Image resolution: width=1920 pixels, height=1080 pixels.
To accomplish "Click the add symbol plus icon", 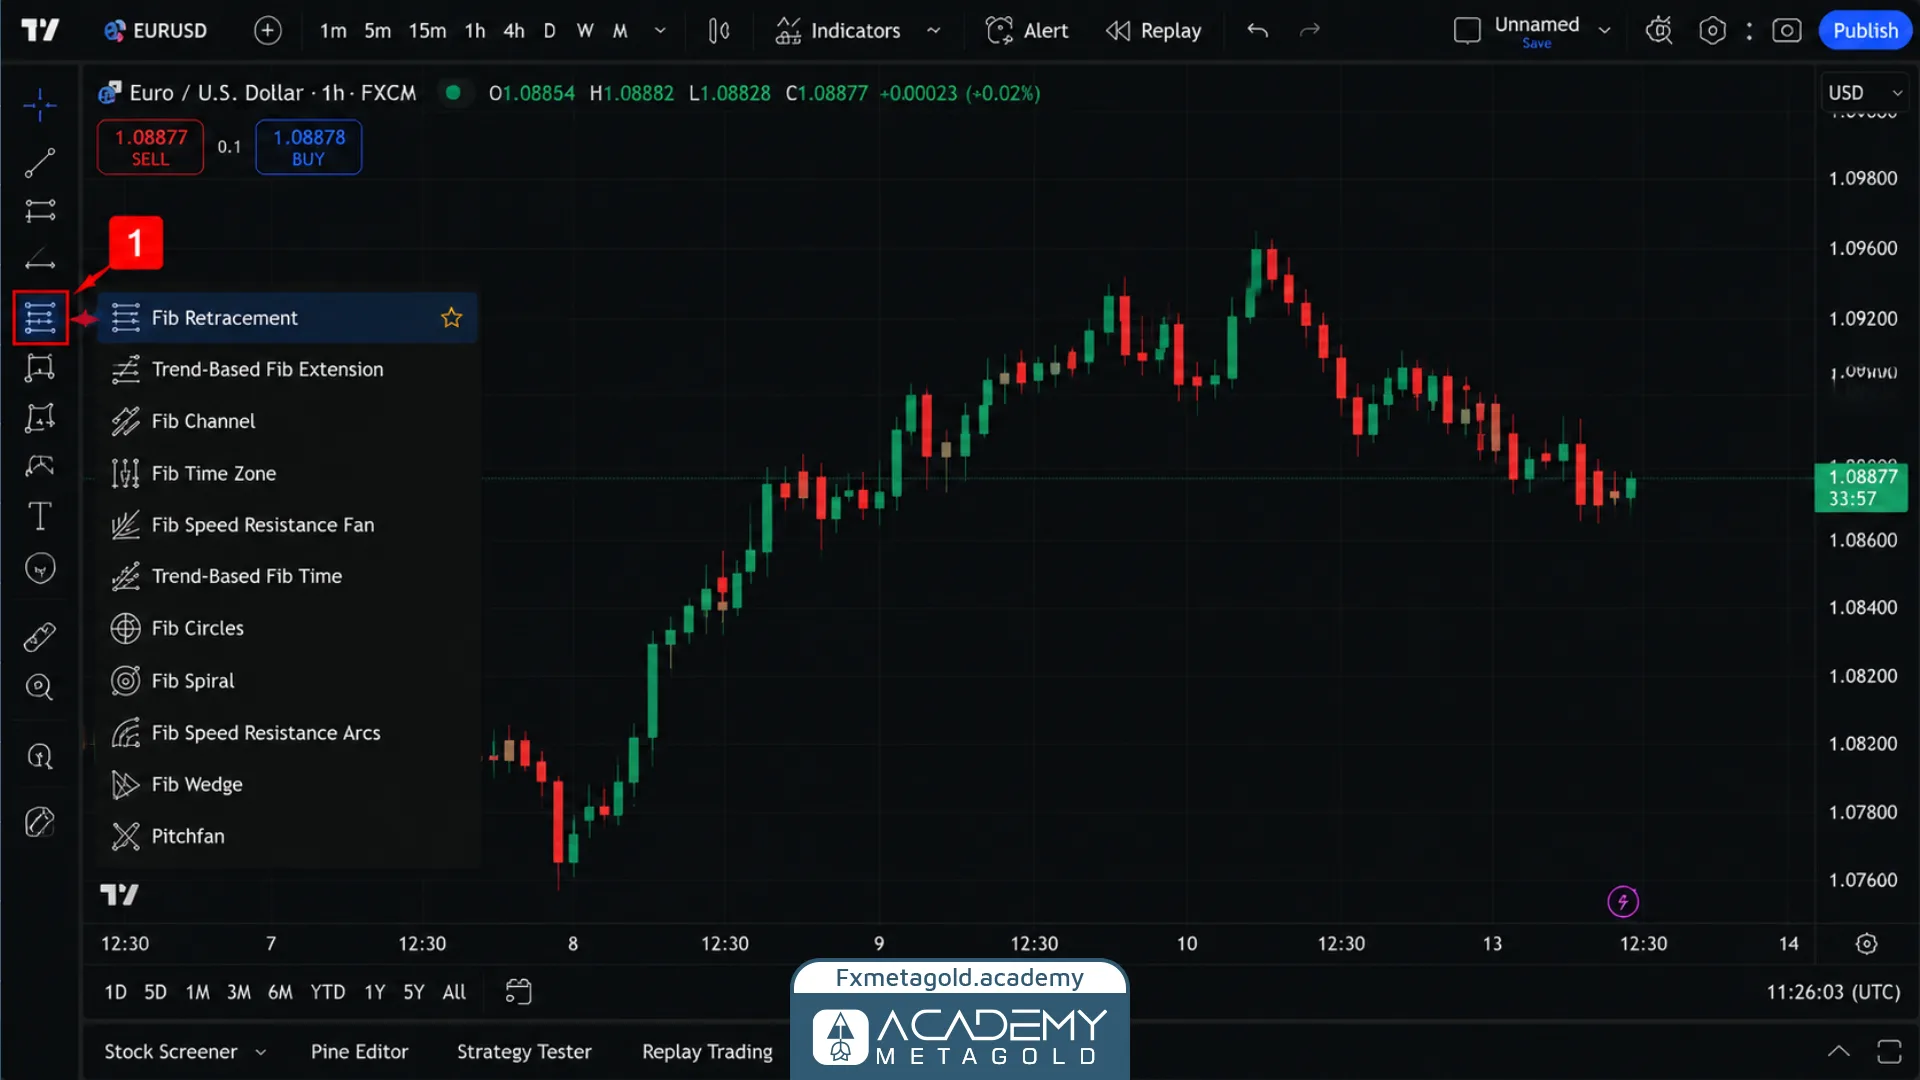I will coord(268,31).
